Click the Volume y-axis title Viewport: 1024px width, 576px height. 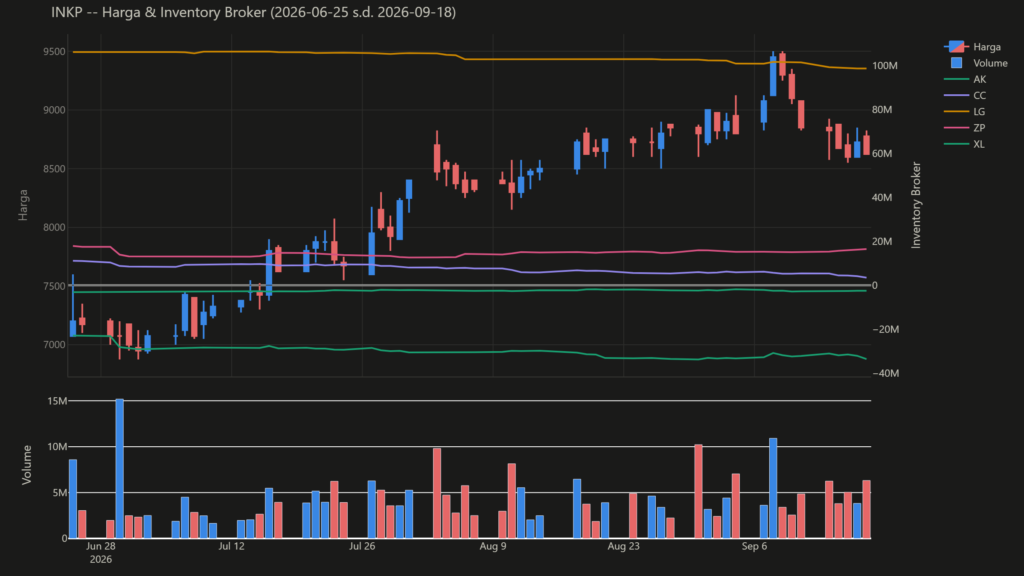click(27, 465)
